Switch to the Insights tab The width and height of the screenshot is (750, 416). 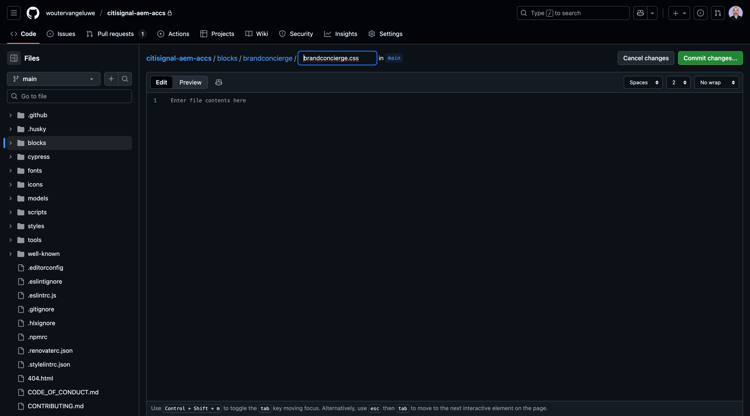341,34
